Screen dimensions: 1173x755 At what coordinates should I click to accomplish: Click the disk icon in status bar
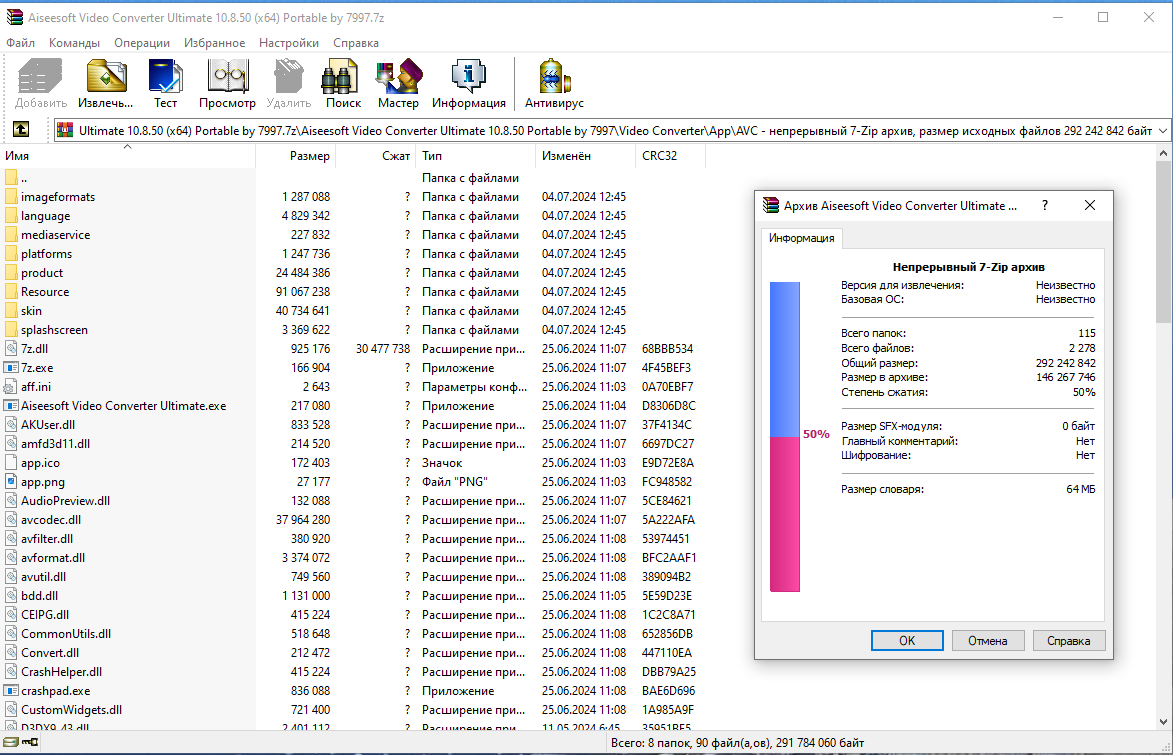[x=10, y=742]
